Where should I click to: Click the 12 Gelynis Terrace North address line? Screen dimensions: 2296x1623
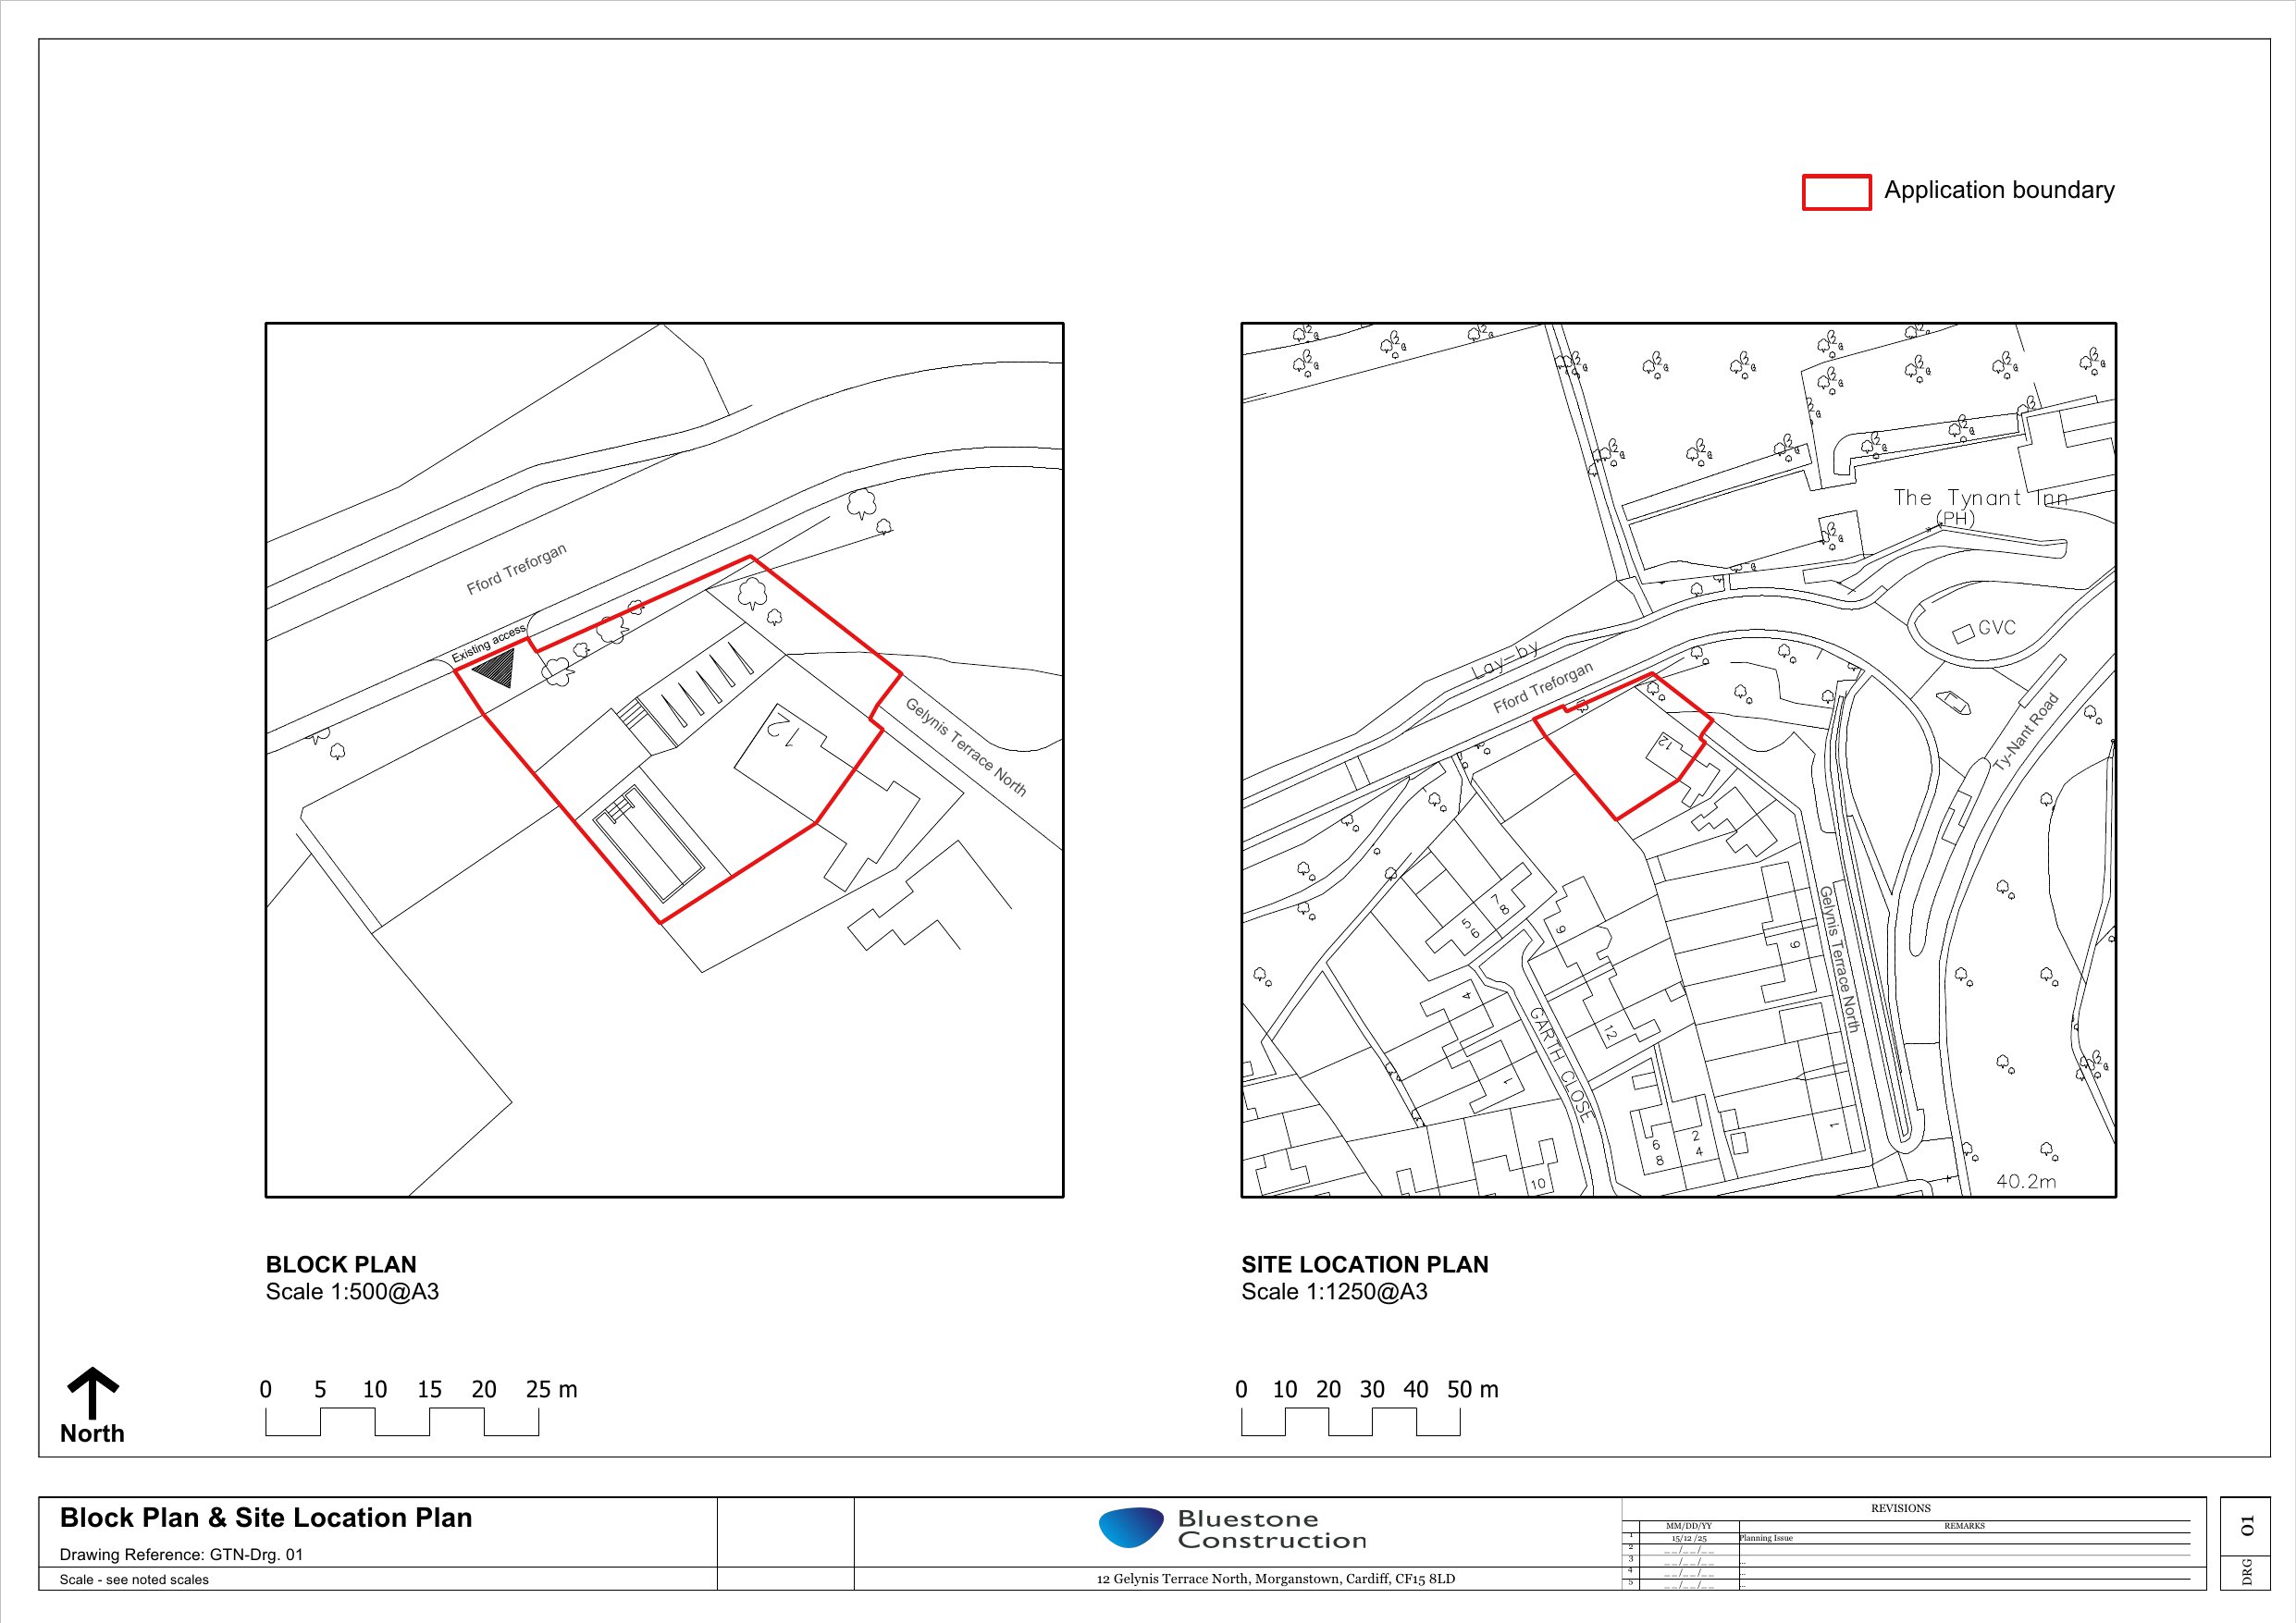point(1275,1579)
